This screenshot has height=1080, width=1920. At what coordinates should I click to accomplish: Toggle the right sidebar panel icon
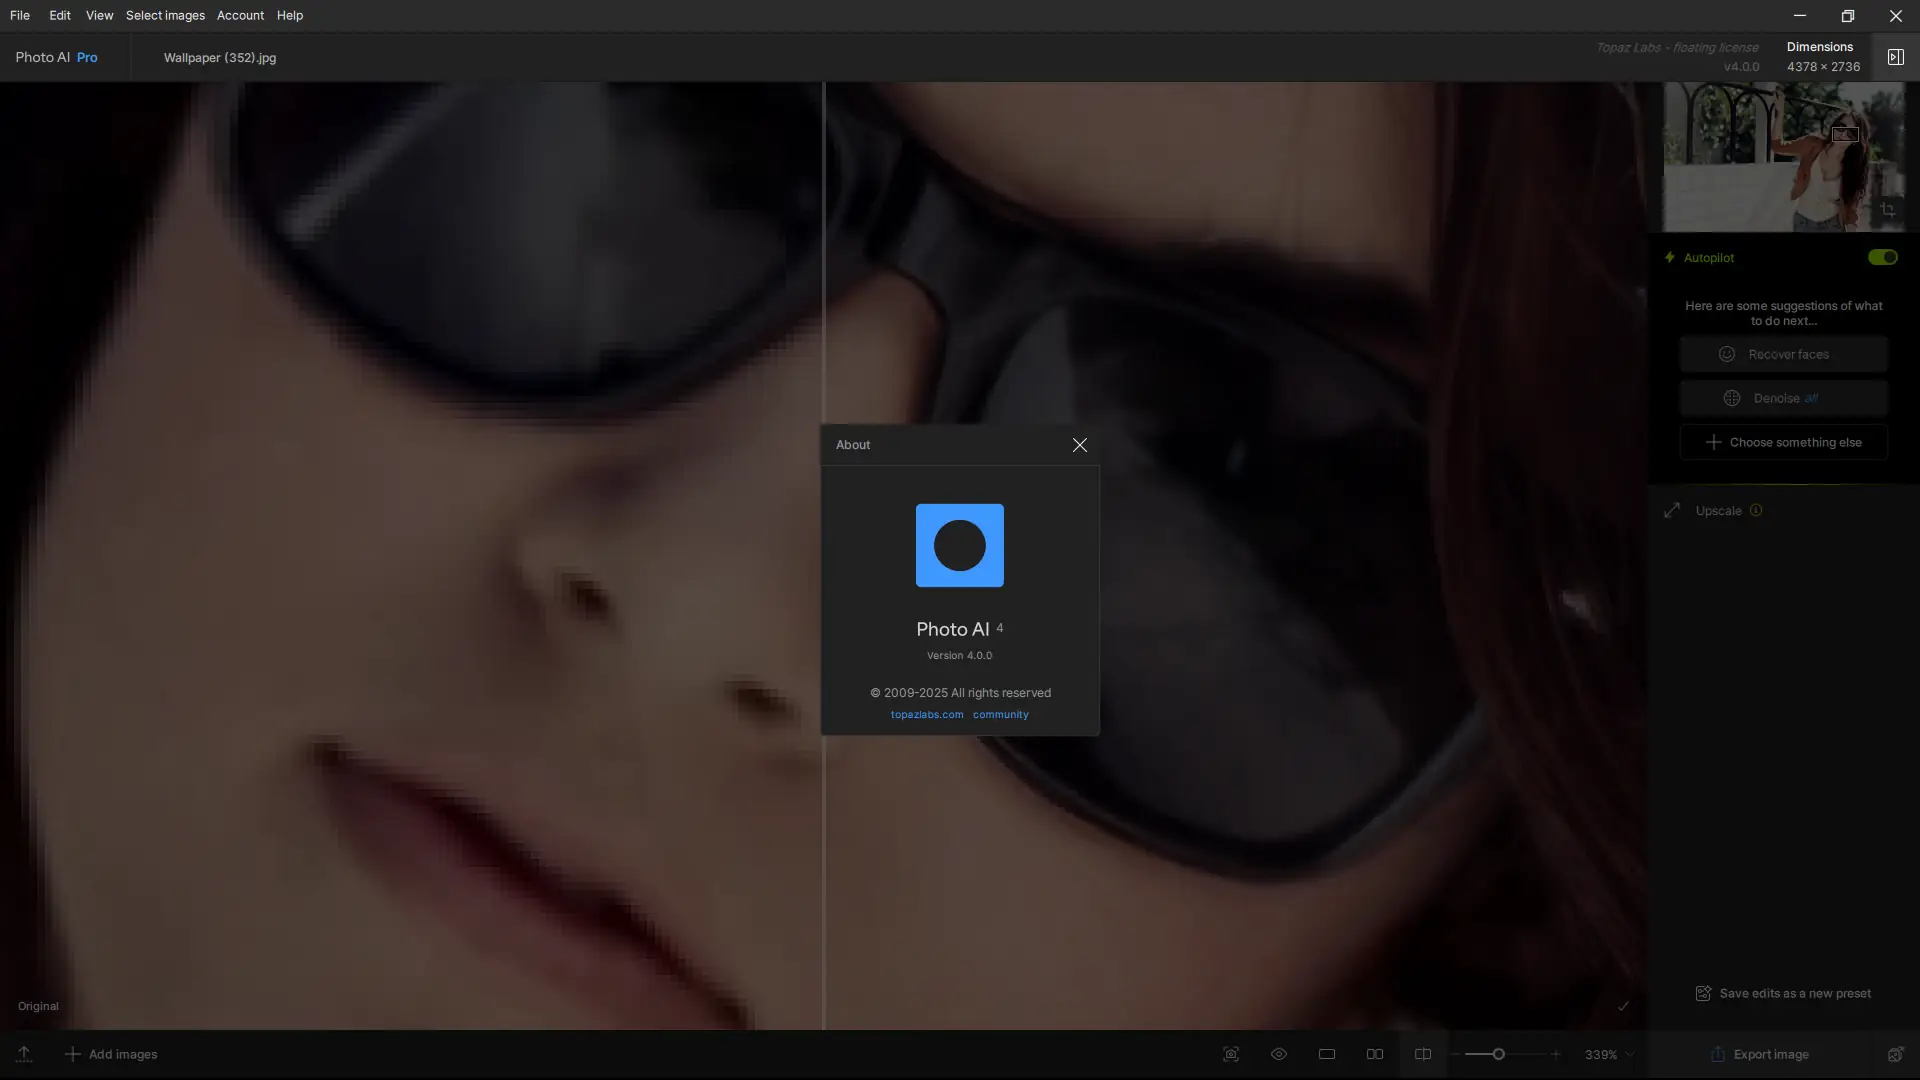tap(1895, 57)
